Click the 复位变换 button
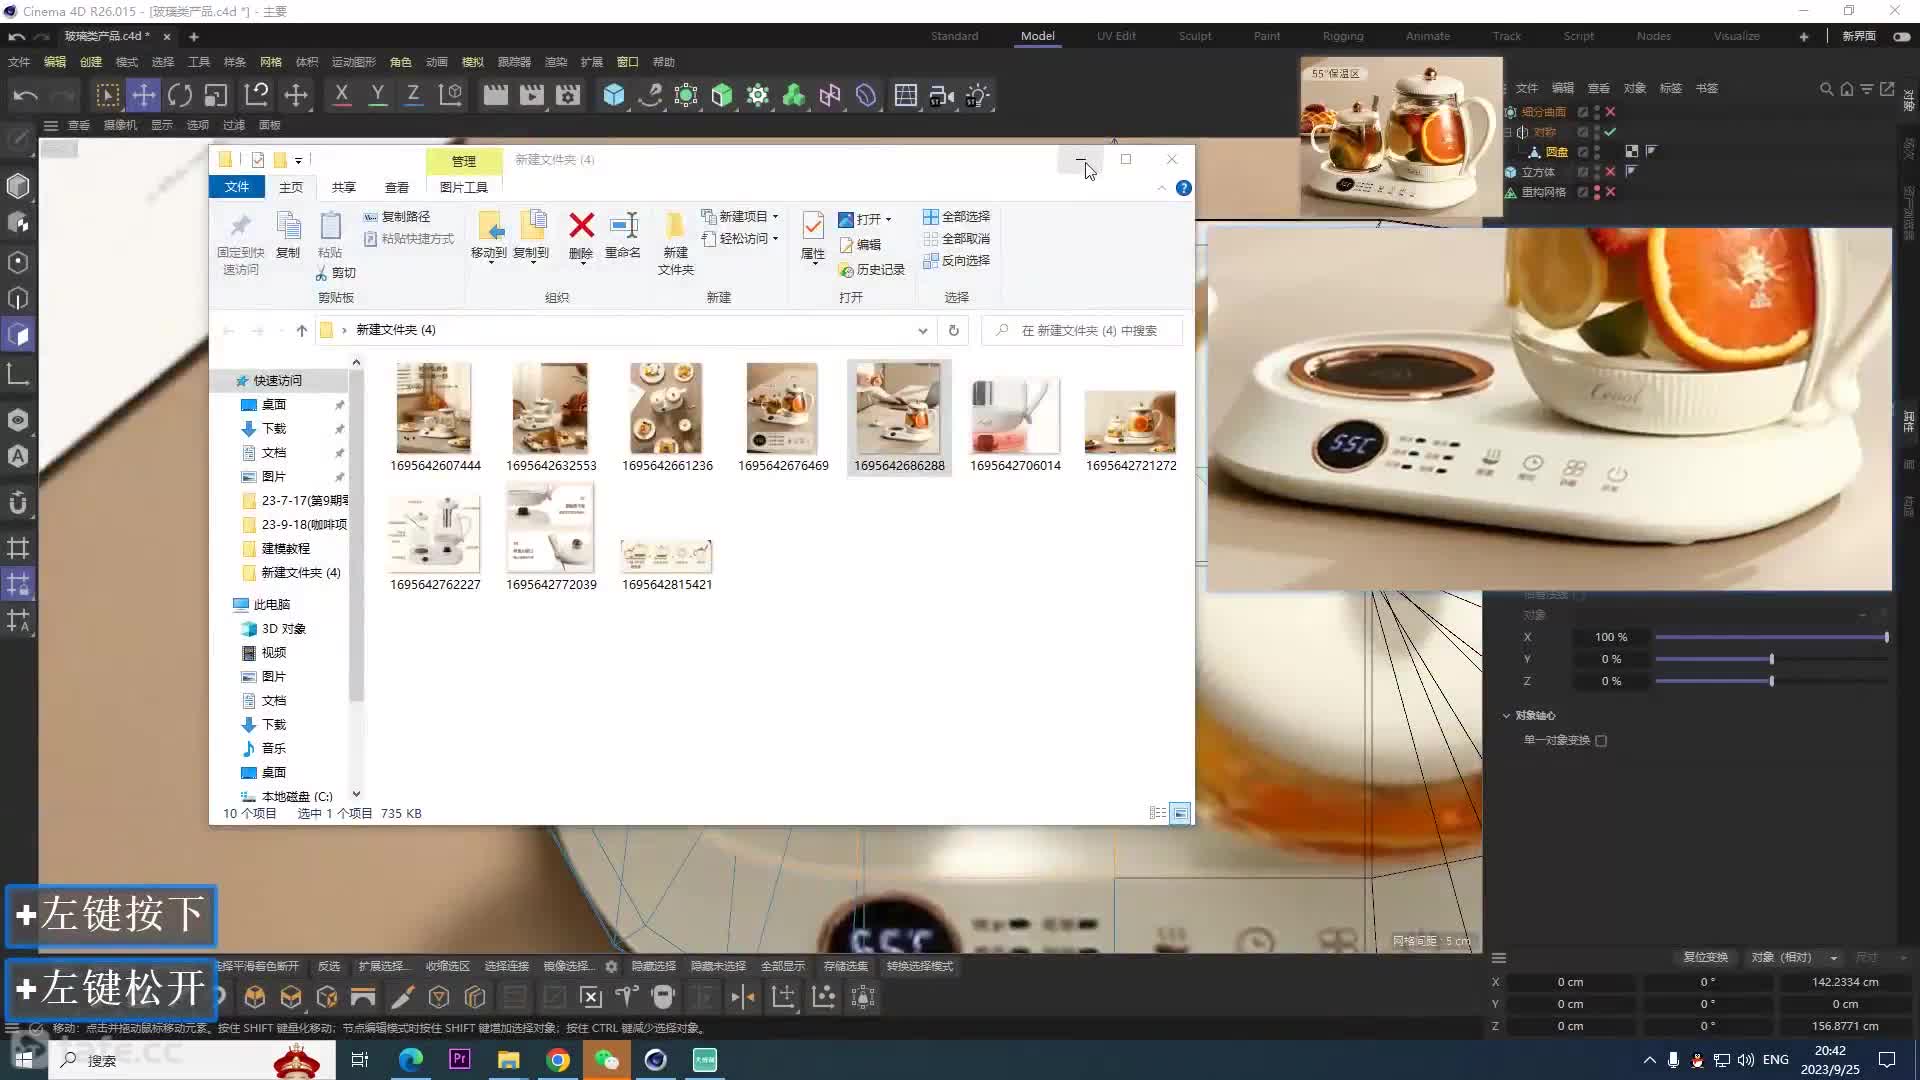This screenshot has width=1920, height=1080. pyautogui.click(x=1705, y=957)
